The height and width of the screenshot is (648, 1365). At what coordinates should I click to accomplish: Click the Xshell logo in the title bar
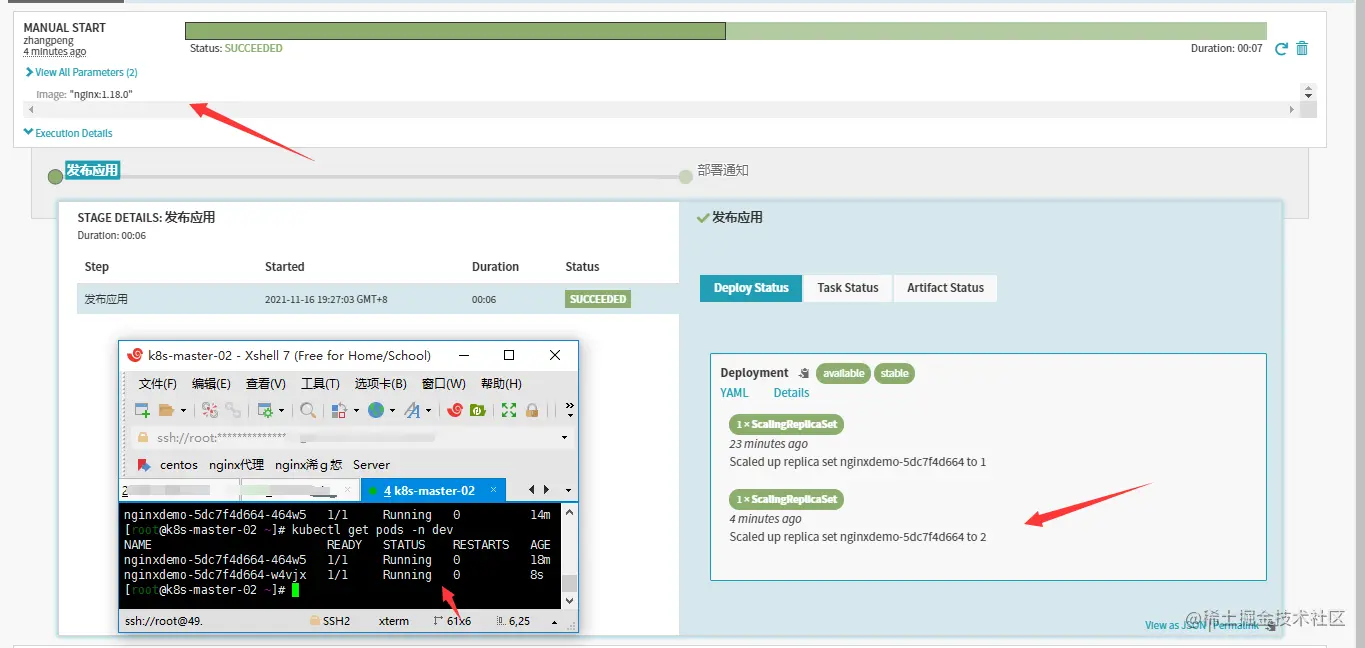click(x=135, y=355)
